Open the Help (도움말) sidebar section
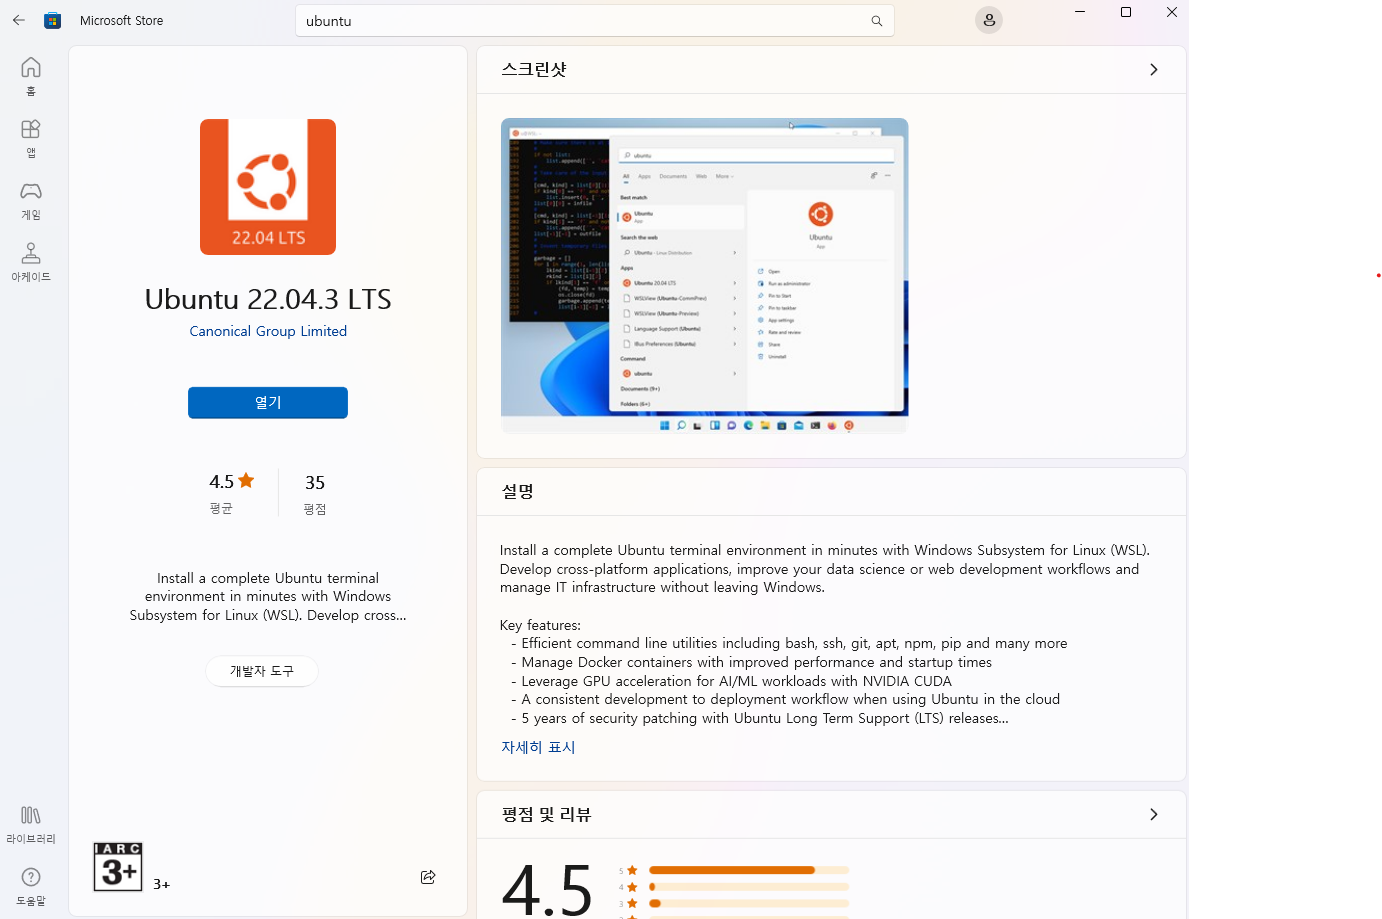The height and width of the screenshot is (919, 1382). (x=31, y=886)
